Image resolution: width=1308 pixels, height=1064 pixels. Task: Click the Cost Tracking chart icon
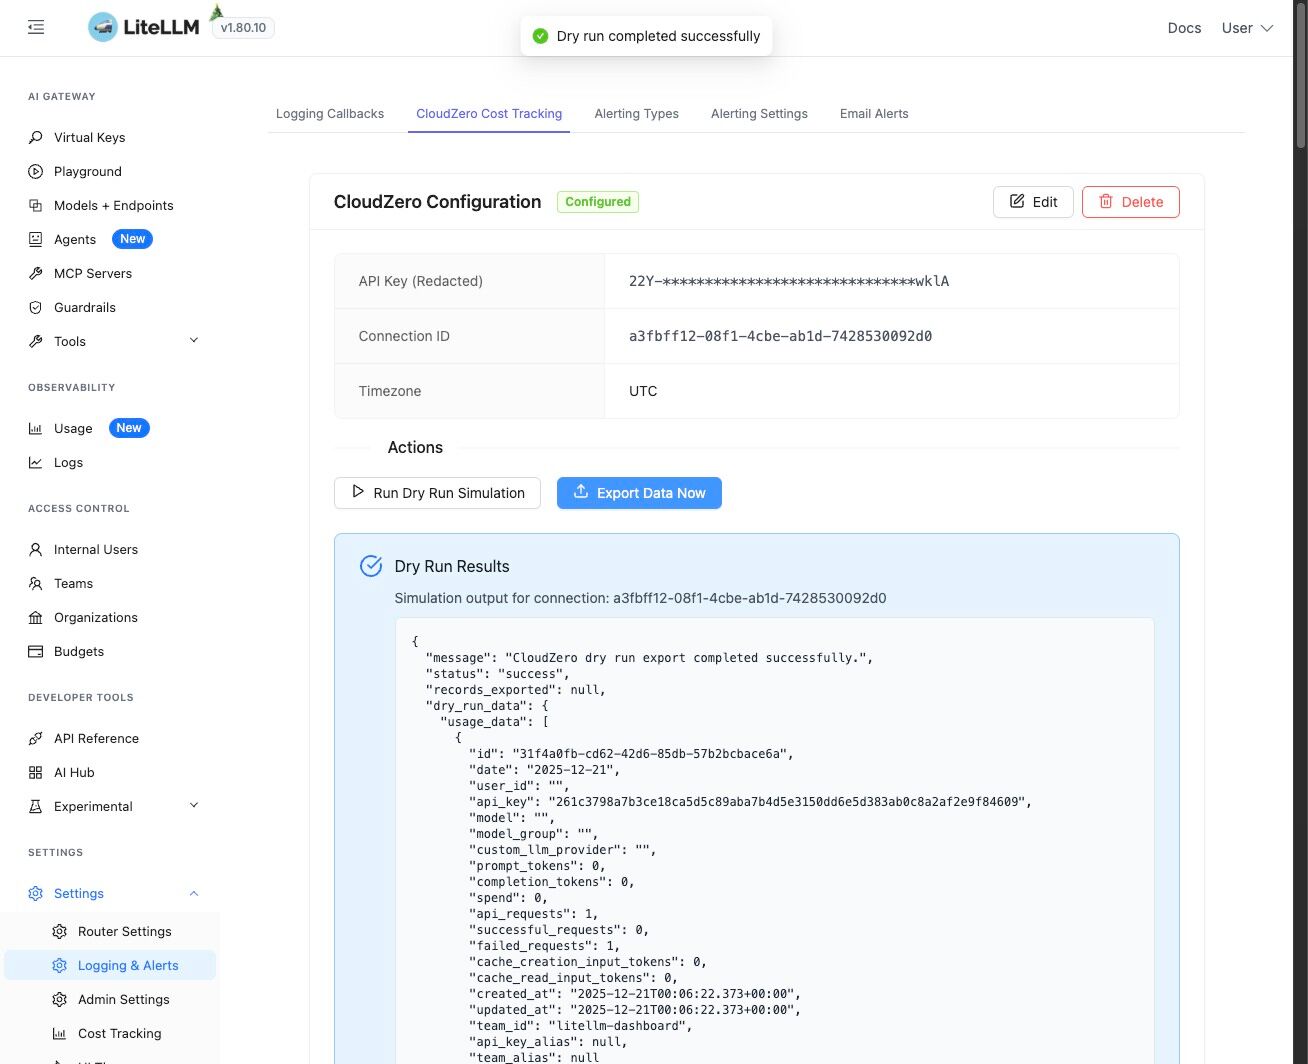pos(60,1033)
